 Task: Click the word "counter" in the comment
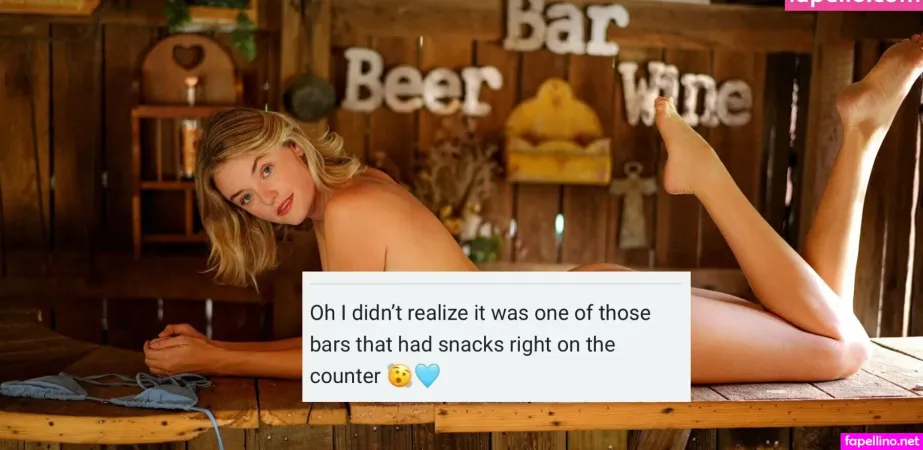pyautogui.click(x=345, y=377)
